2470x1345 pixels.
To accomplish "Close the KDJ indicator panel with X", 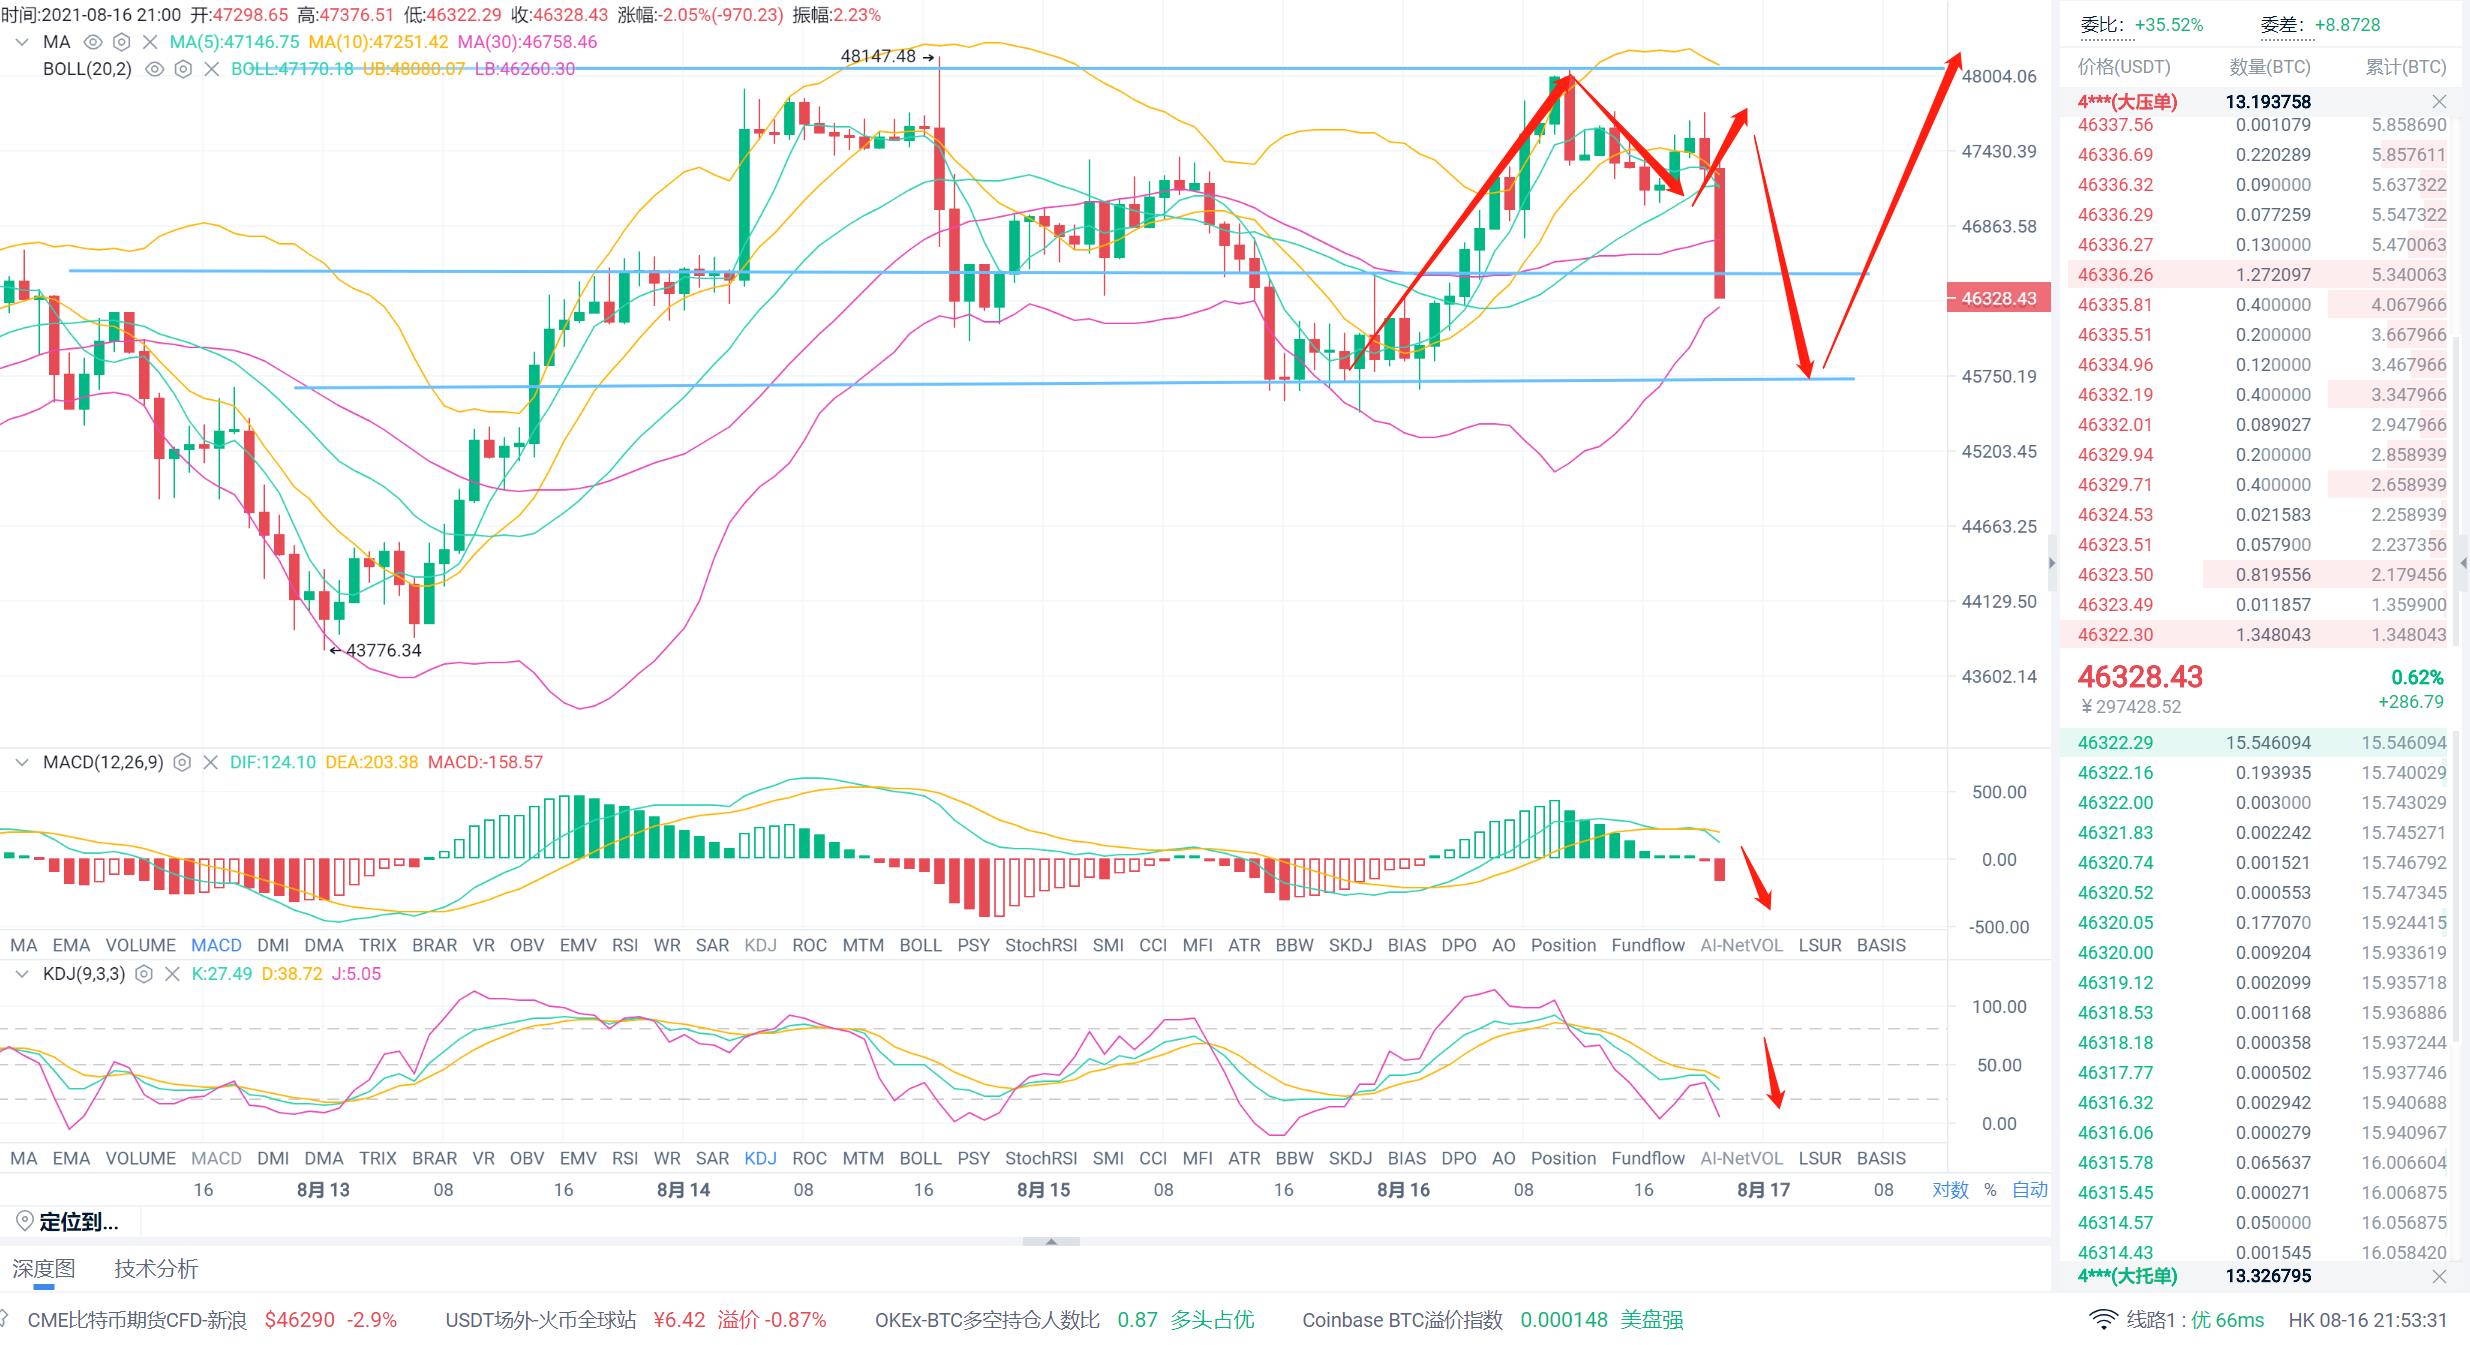I will point(172,974).
